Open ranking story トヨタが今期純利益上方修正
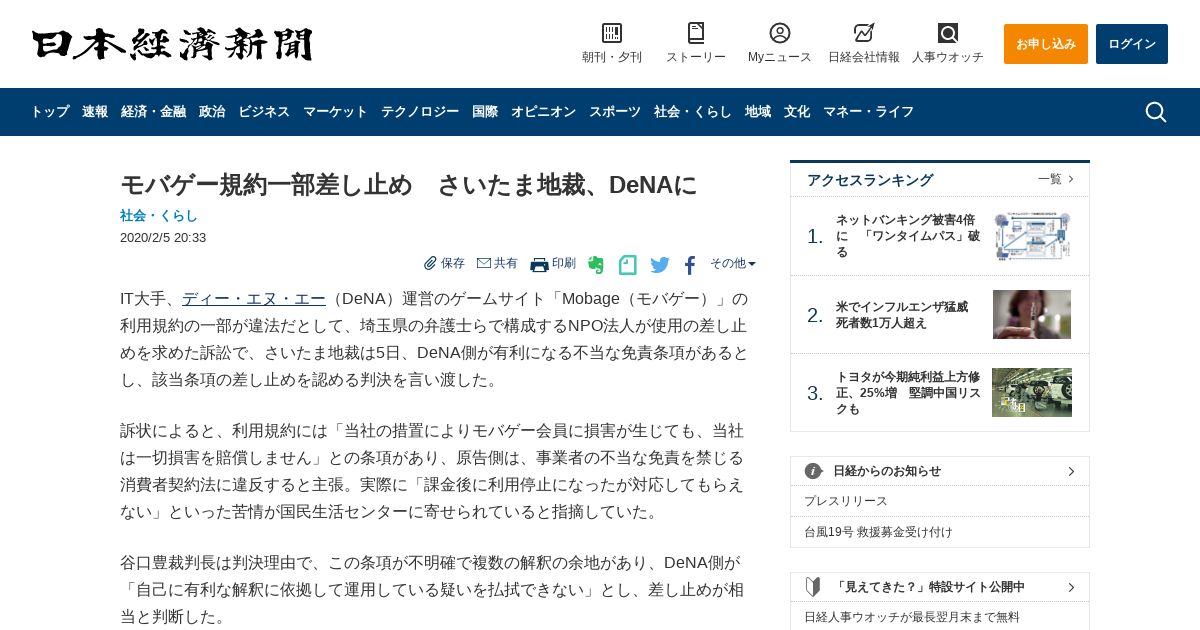 (x=908, y=393)
